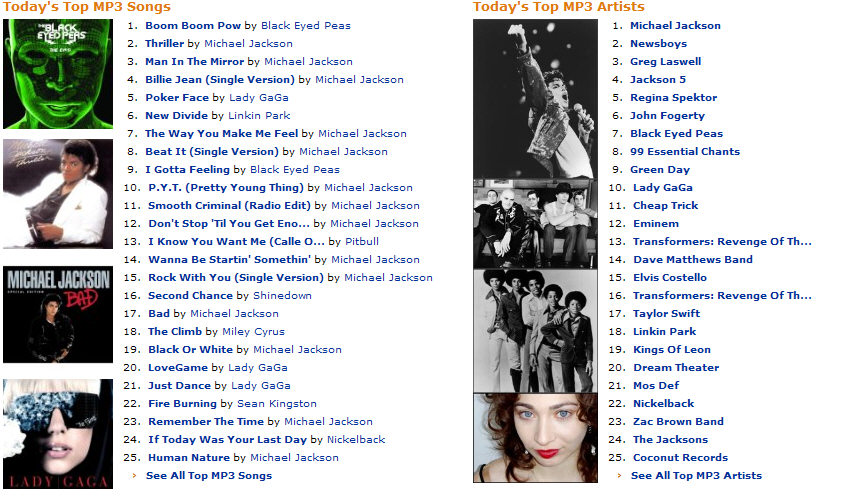This screenshot has width=856, height=504.
Task: Open Don't Stop 'Til You Get Eno... song
Action: click(229, 224)
